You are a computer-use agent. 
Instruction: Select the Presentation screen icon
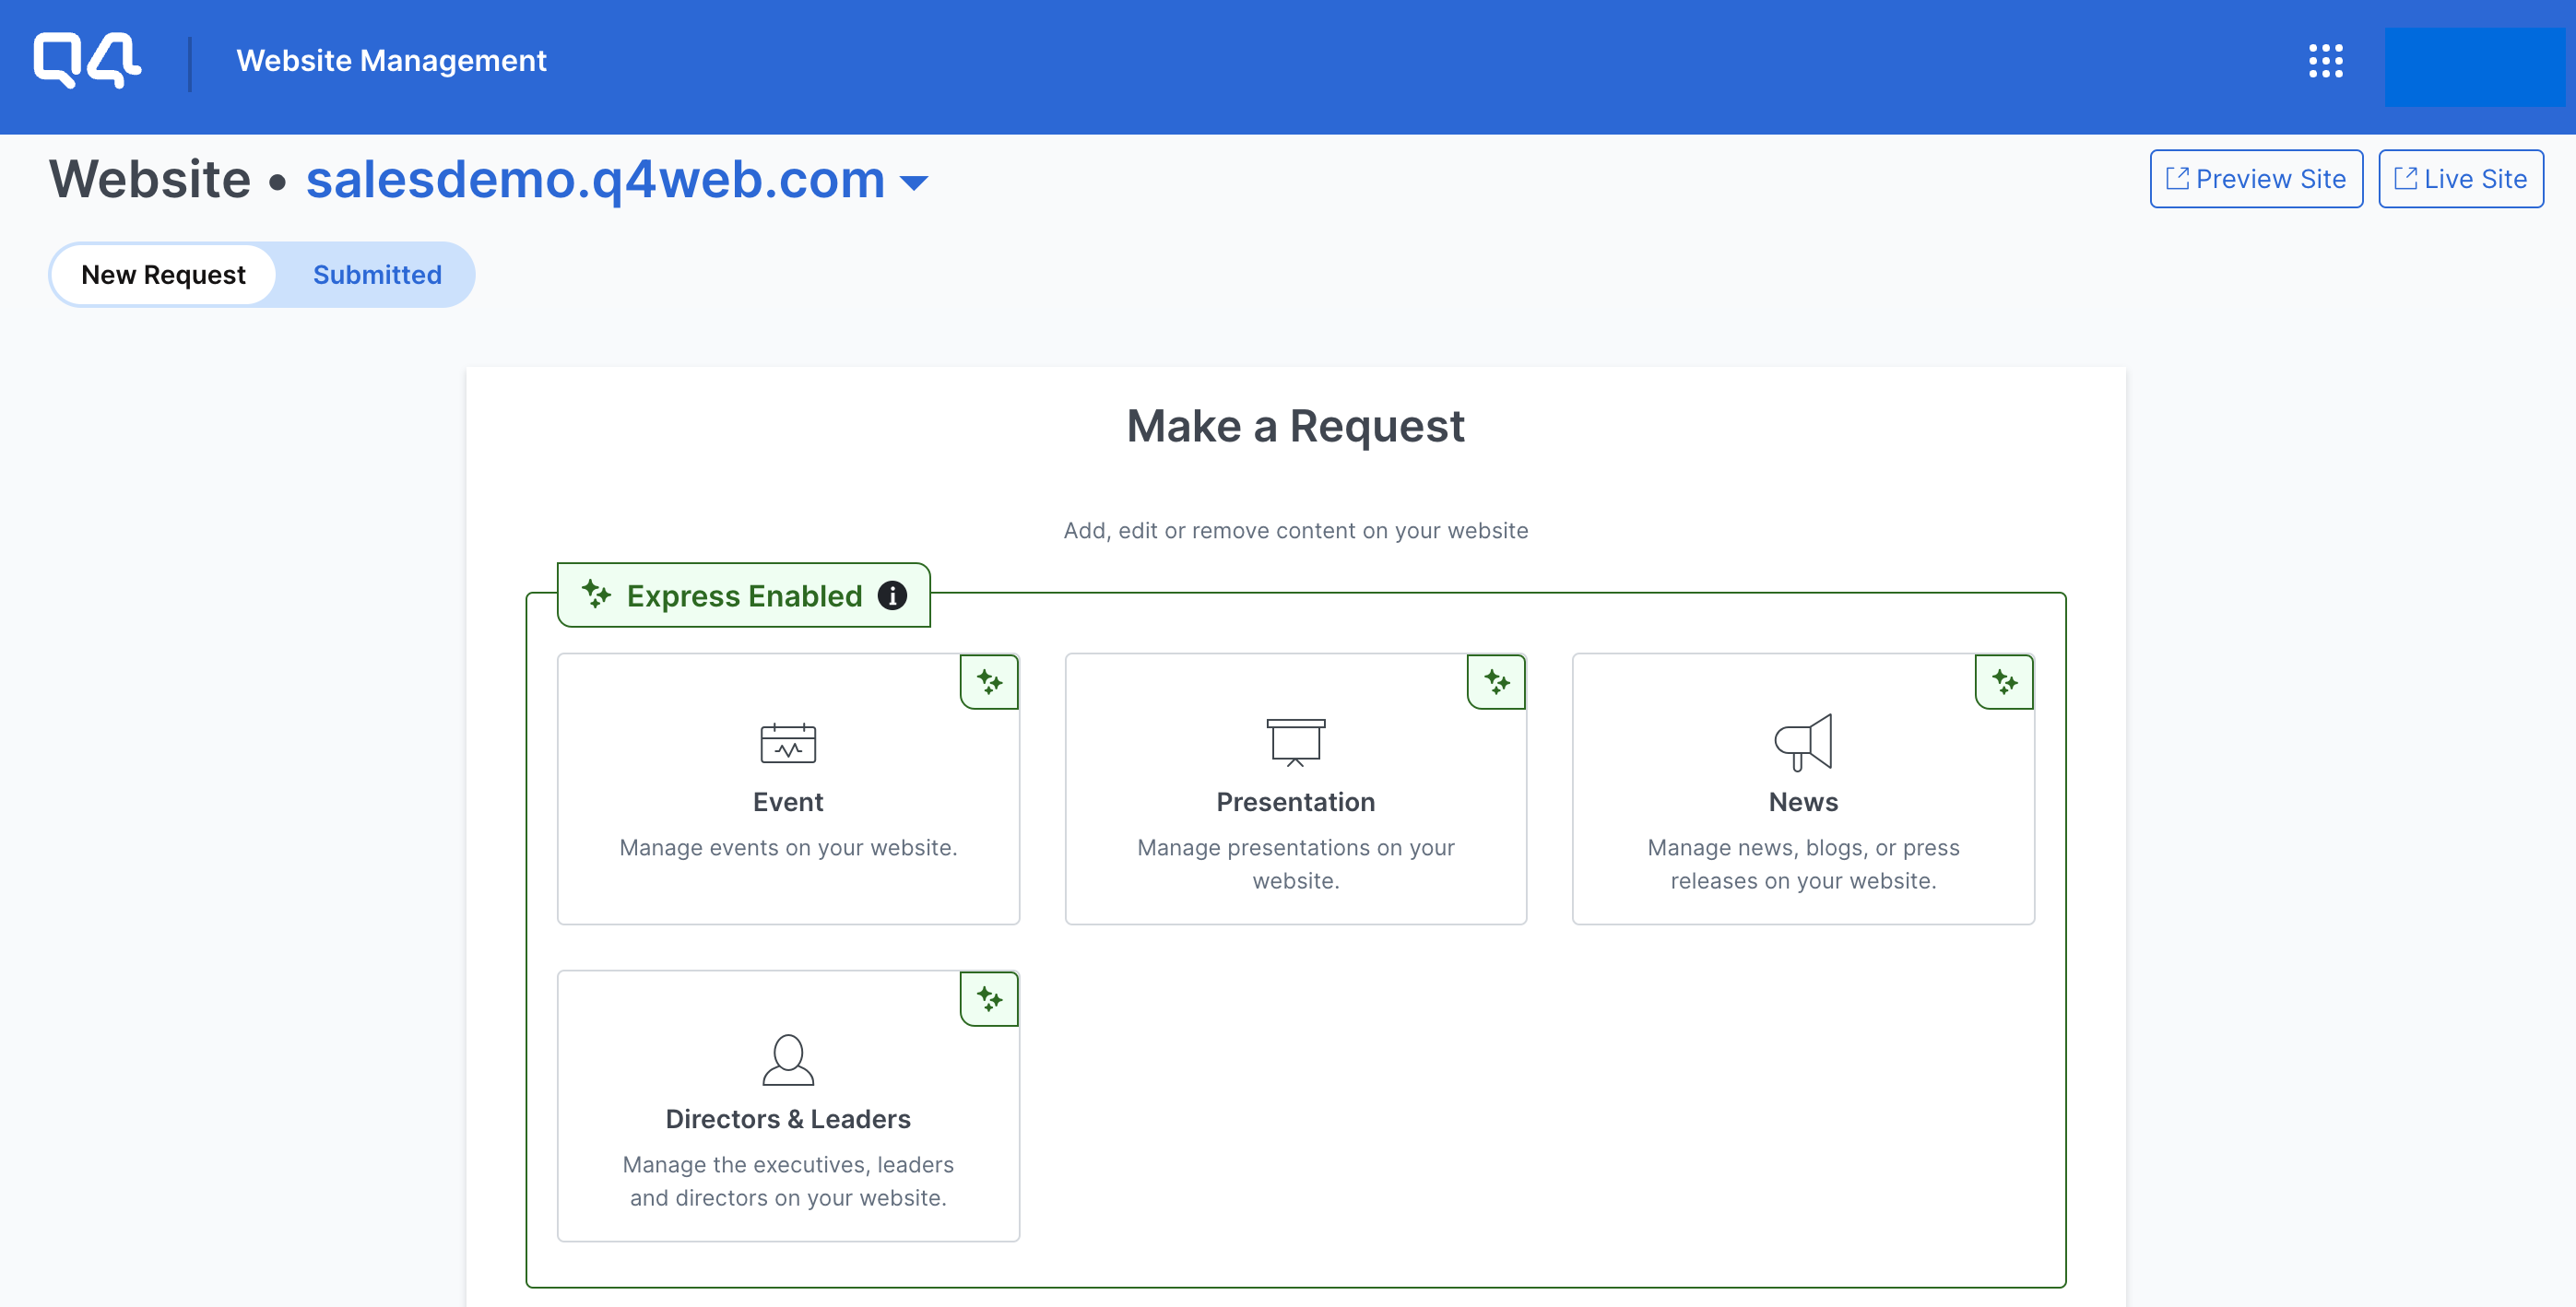(1295, 743)
